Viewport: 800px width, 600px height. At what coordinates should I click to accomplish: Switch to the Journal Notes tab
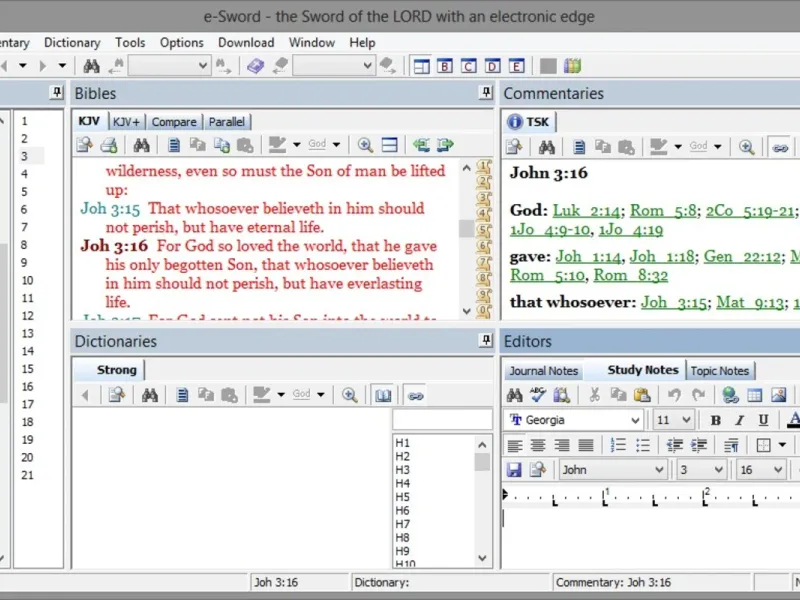point(543,371)
